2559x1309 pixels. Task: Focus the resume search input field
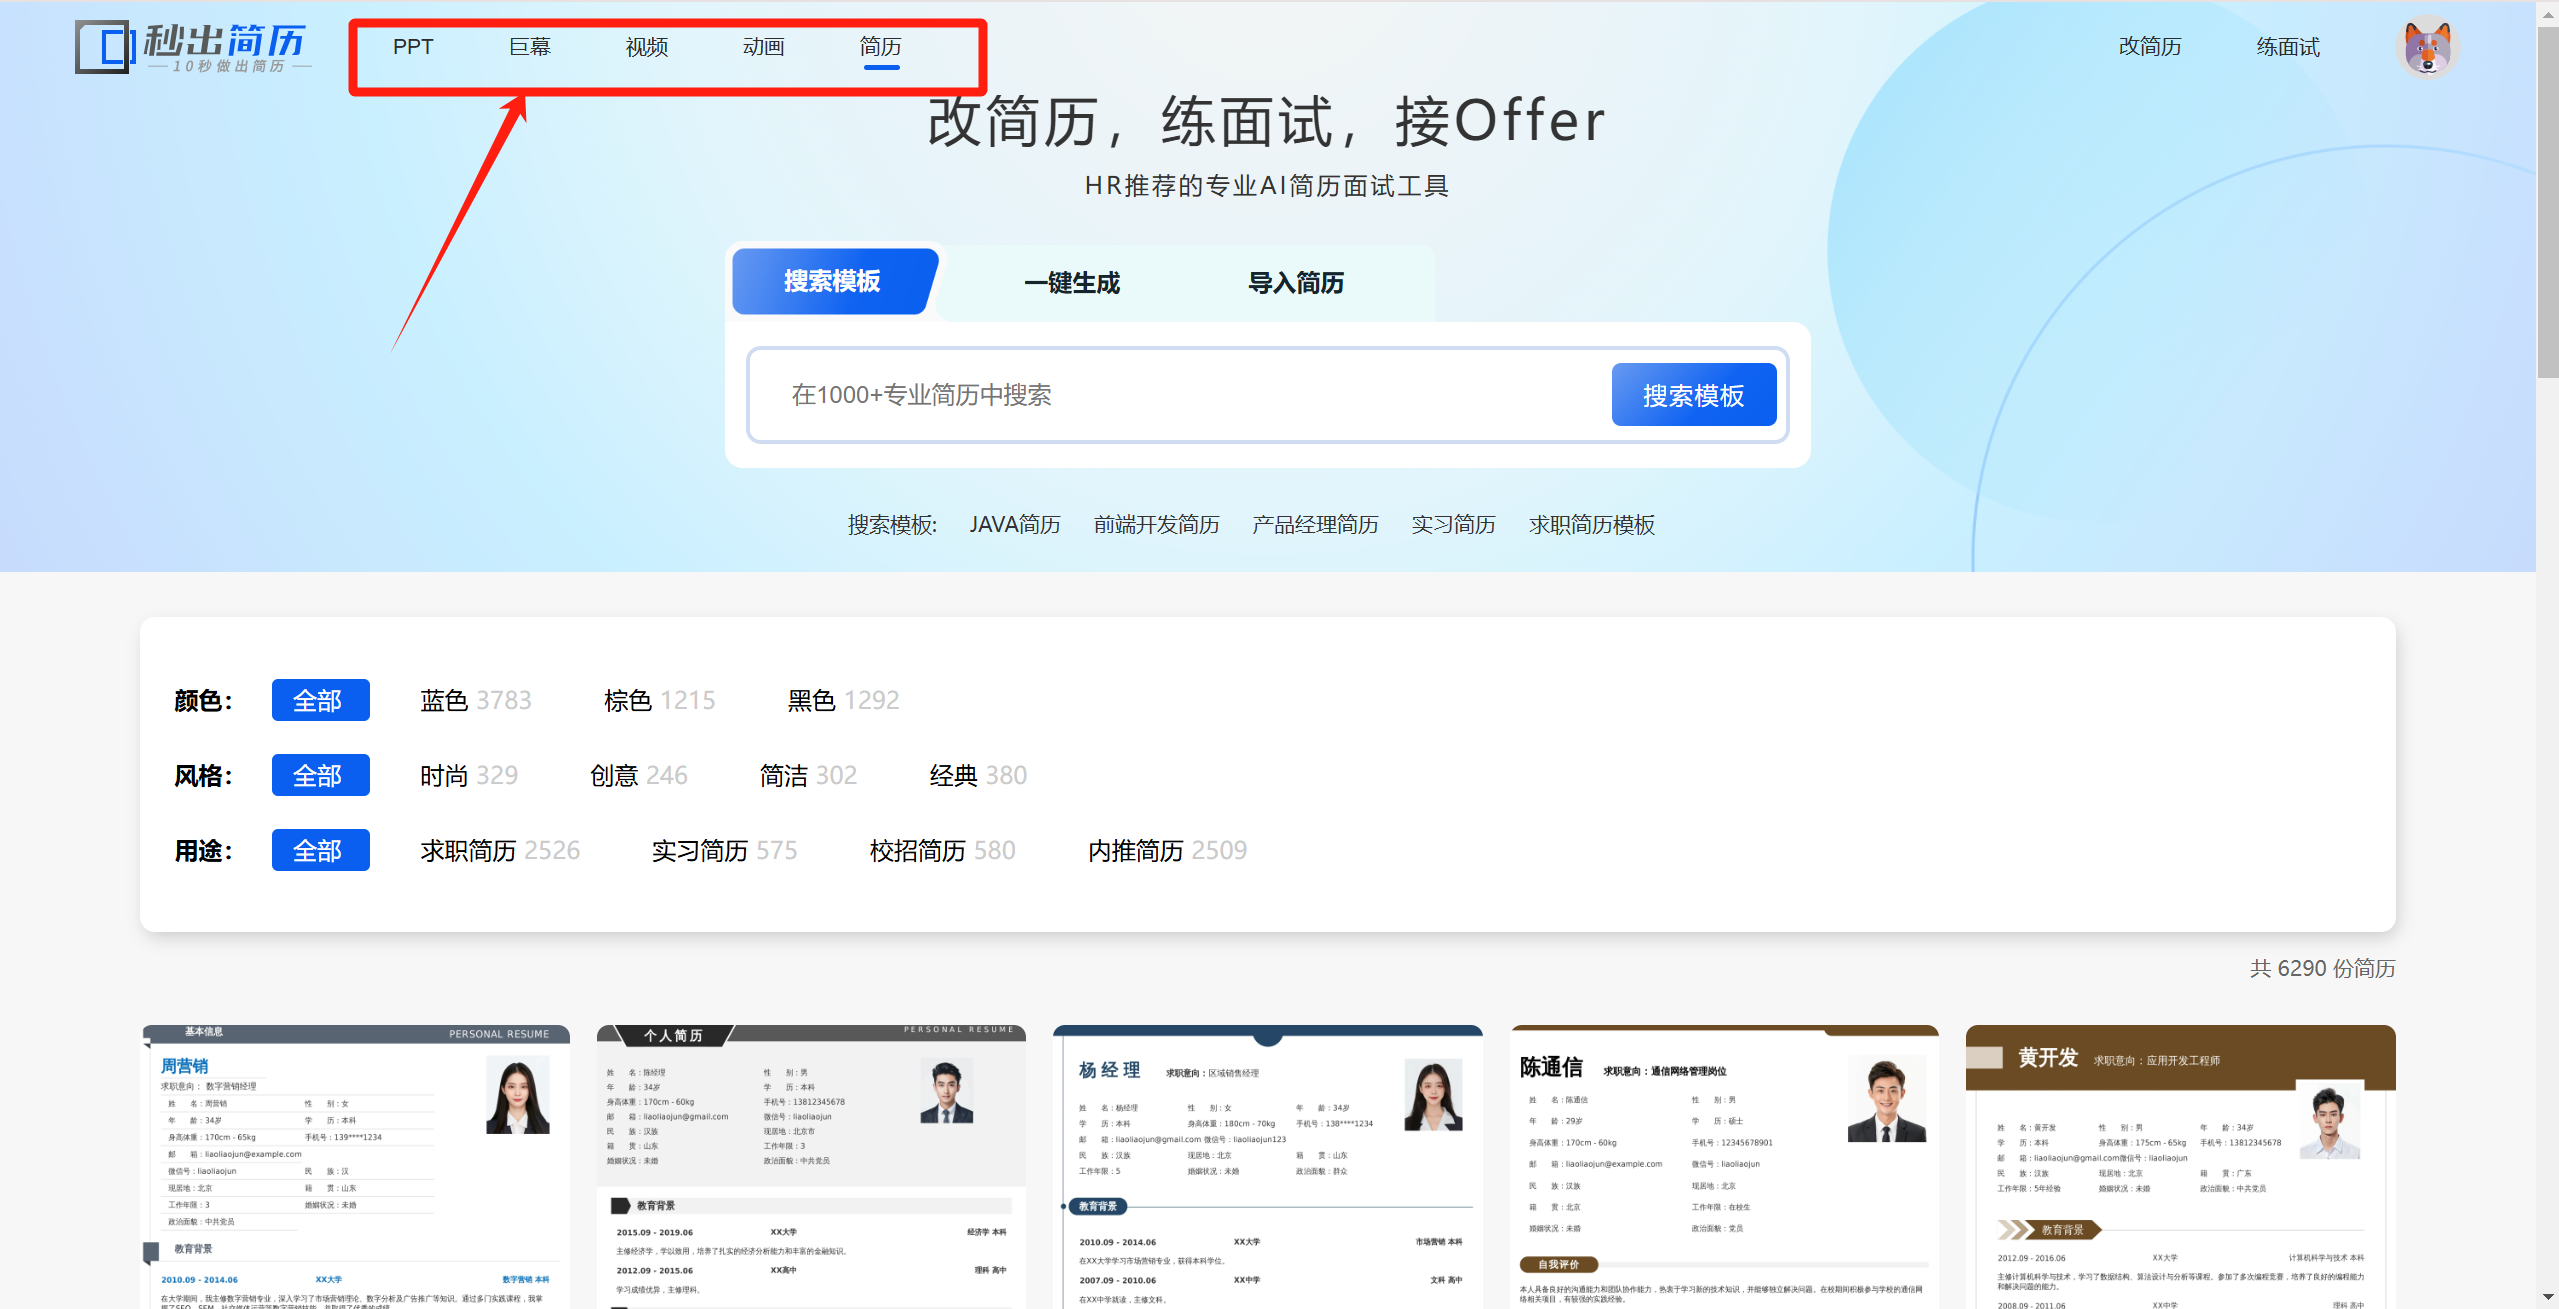pos(1180,395)
